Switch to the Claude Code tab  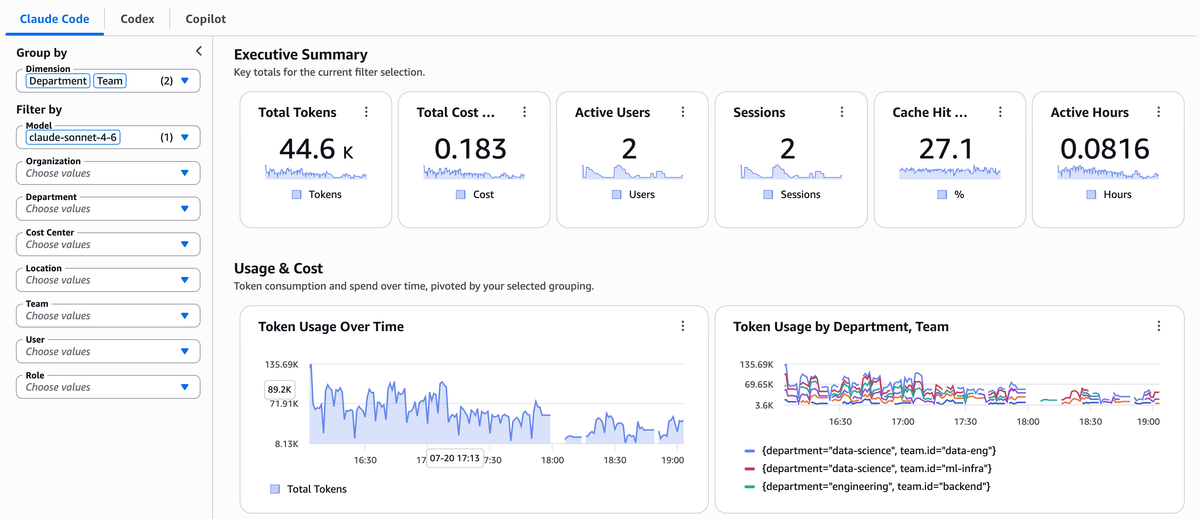[54, 19]
